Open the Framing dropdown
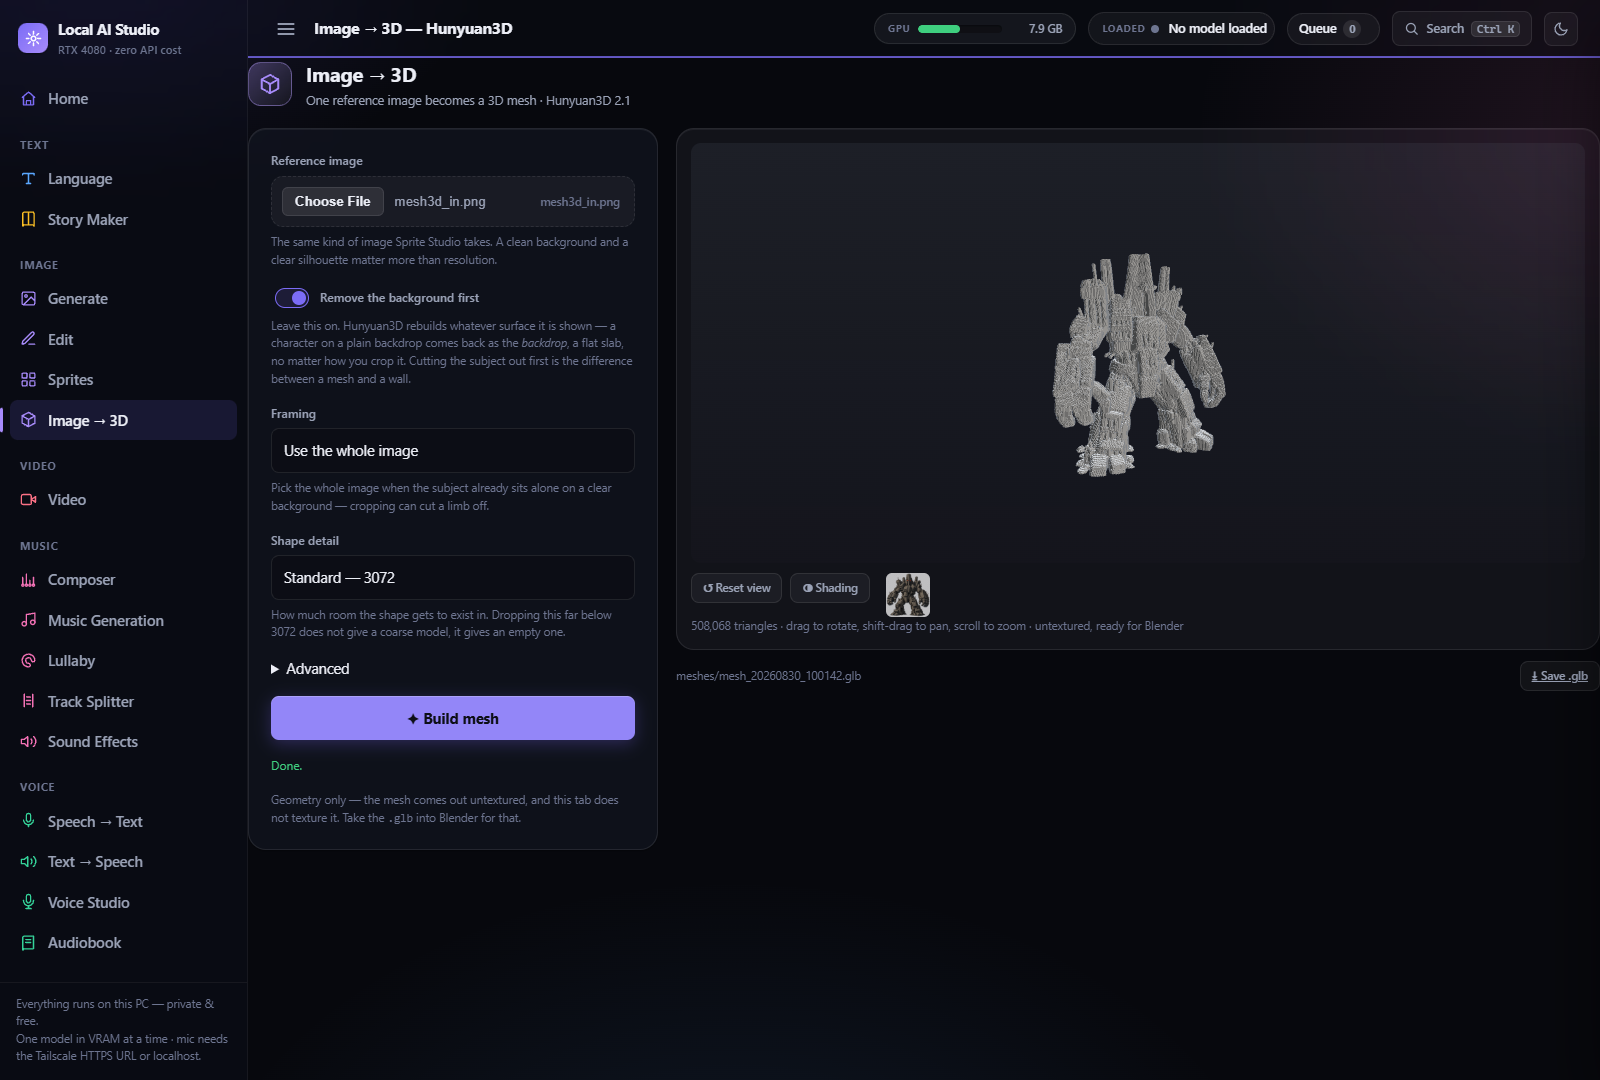Viewport: 1600px width, 1080px height. click(x=453, y=451)
